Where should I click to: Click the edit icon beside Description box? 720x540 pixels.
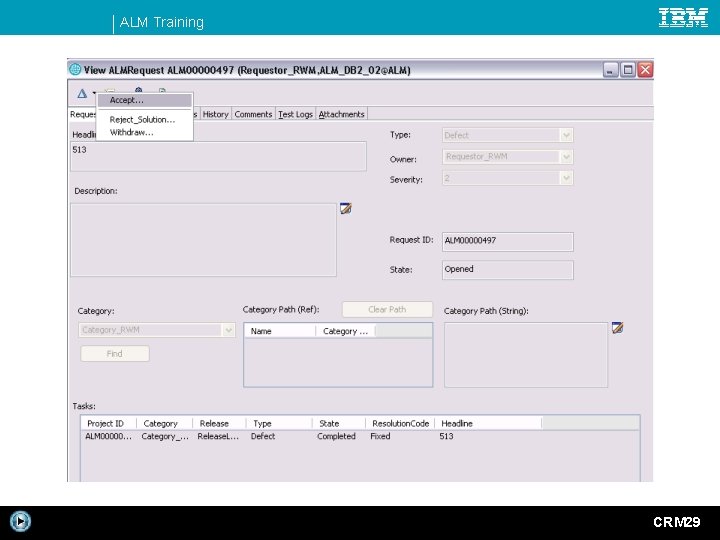pos(346,208)
